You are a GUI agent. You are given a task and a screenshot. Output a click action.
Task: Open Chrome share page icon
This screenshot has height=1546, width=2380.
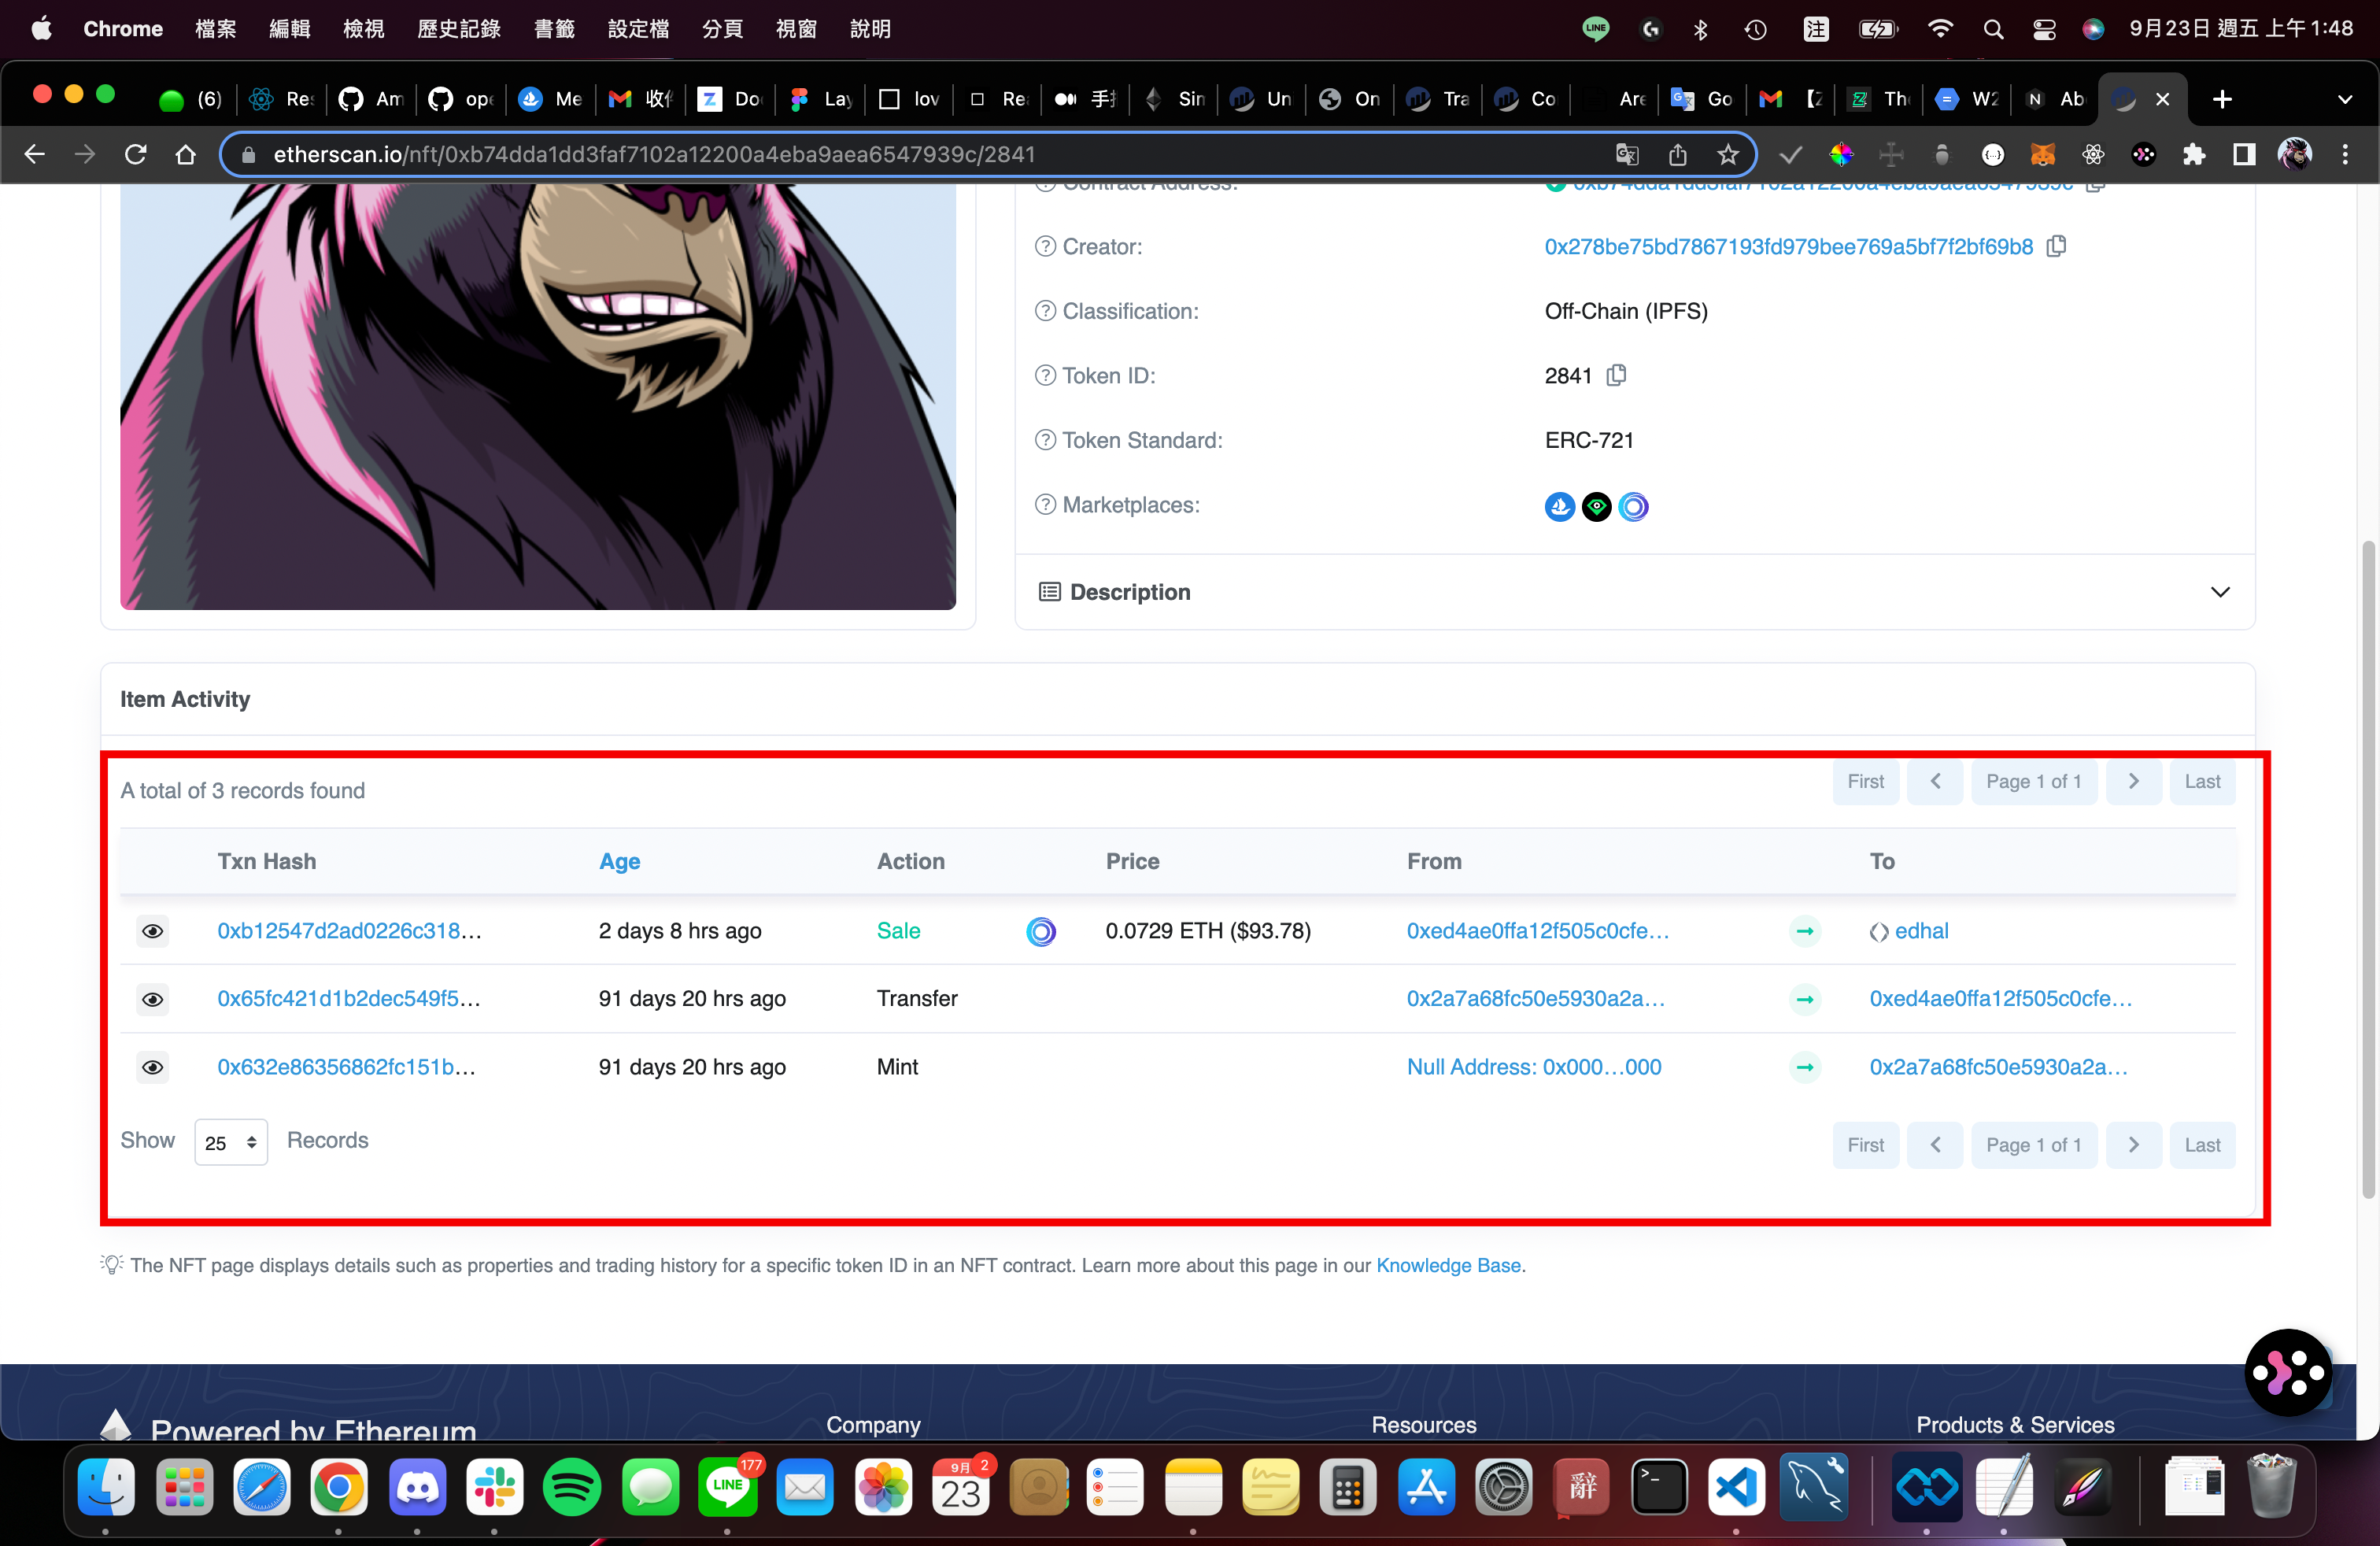pos(1677,154)
